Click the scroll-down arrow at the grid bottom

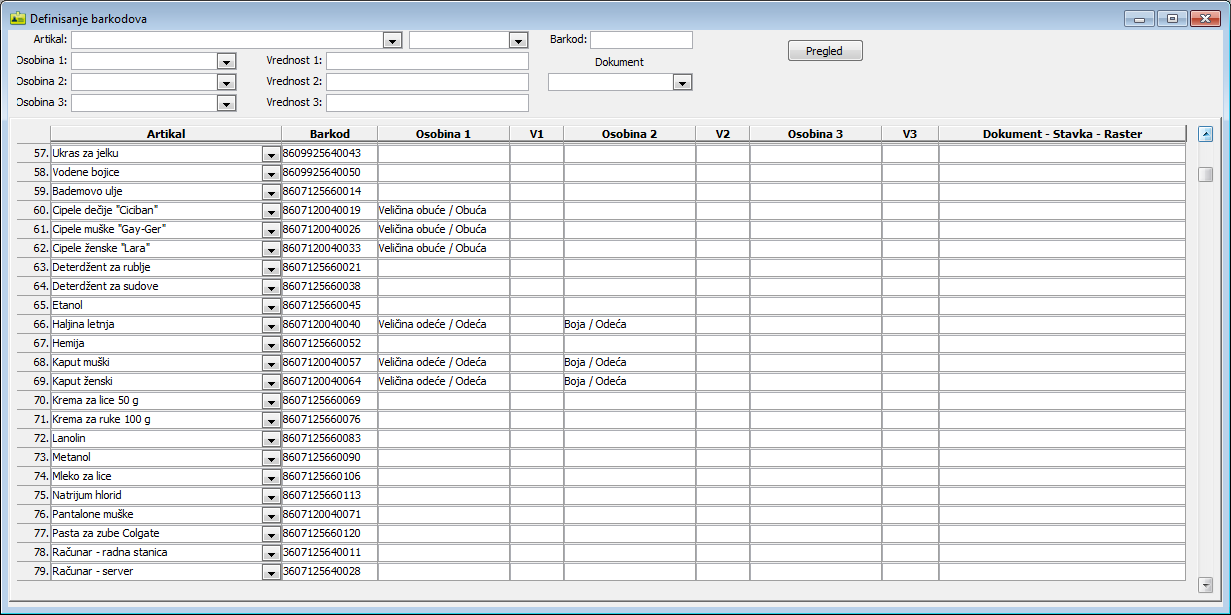(x=1205, y=585)
